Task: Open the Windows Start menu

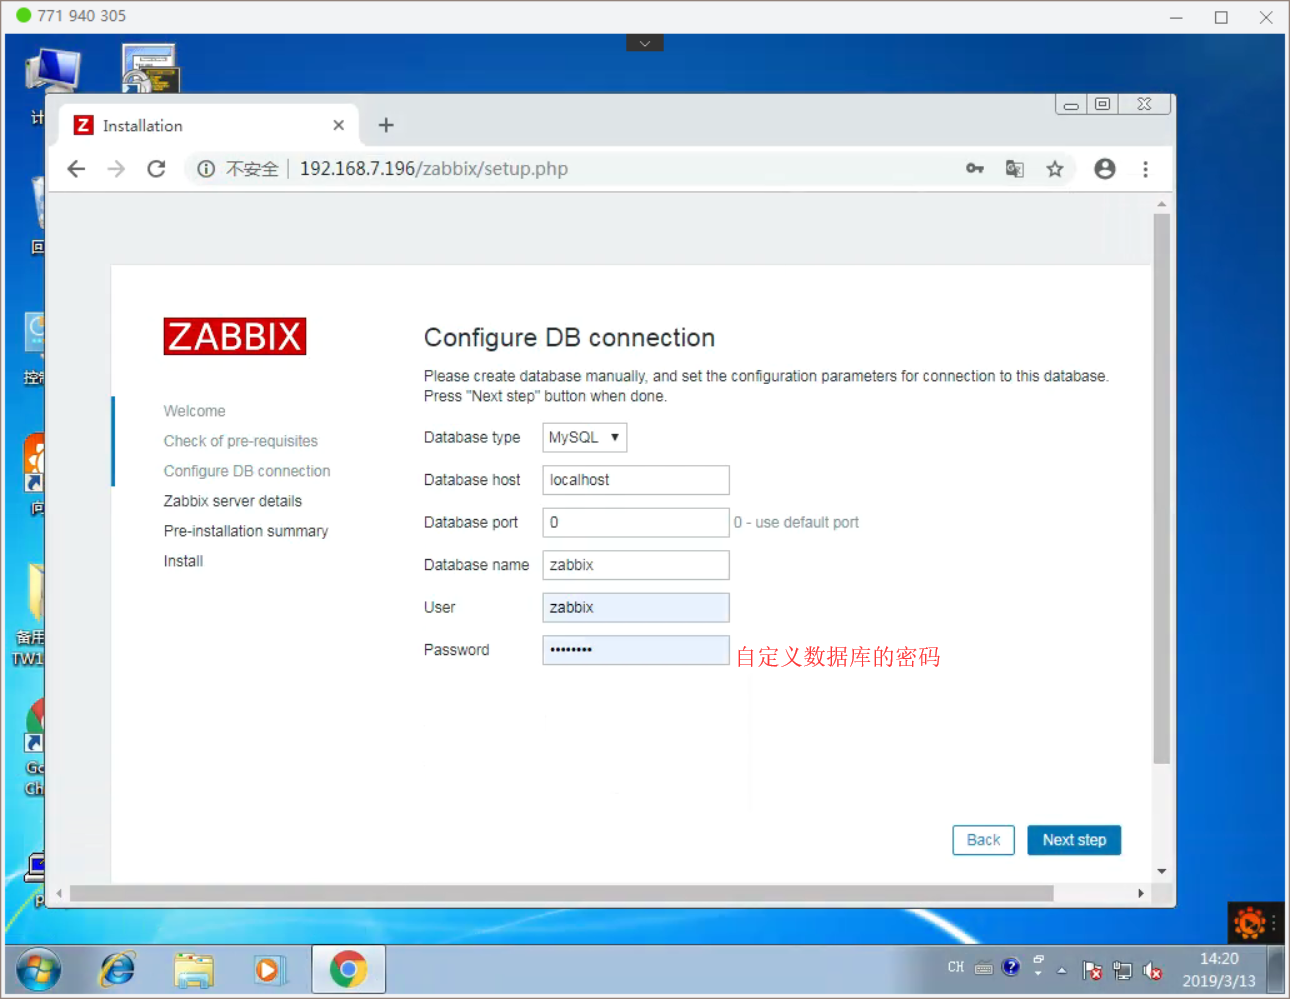Action: coord(38,970)
